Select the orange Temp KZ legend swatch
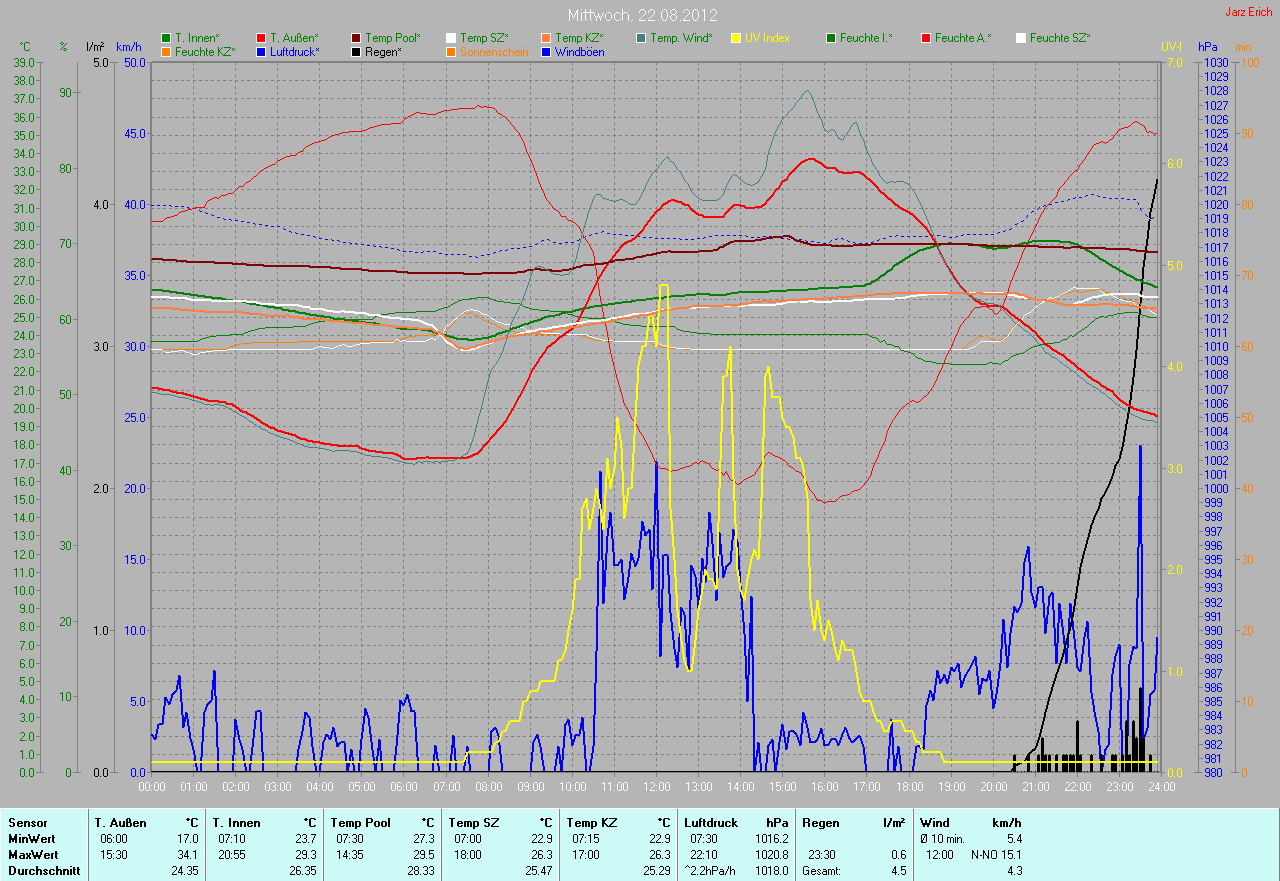 click(x=546, y=38)
